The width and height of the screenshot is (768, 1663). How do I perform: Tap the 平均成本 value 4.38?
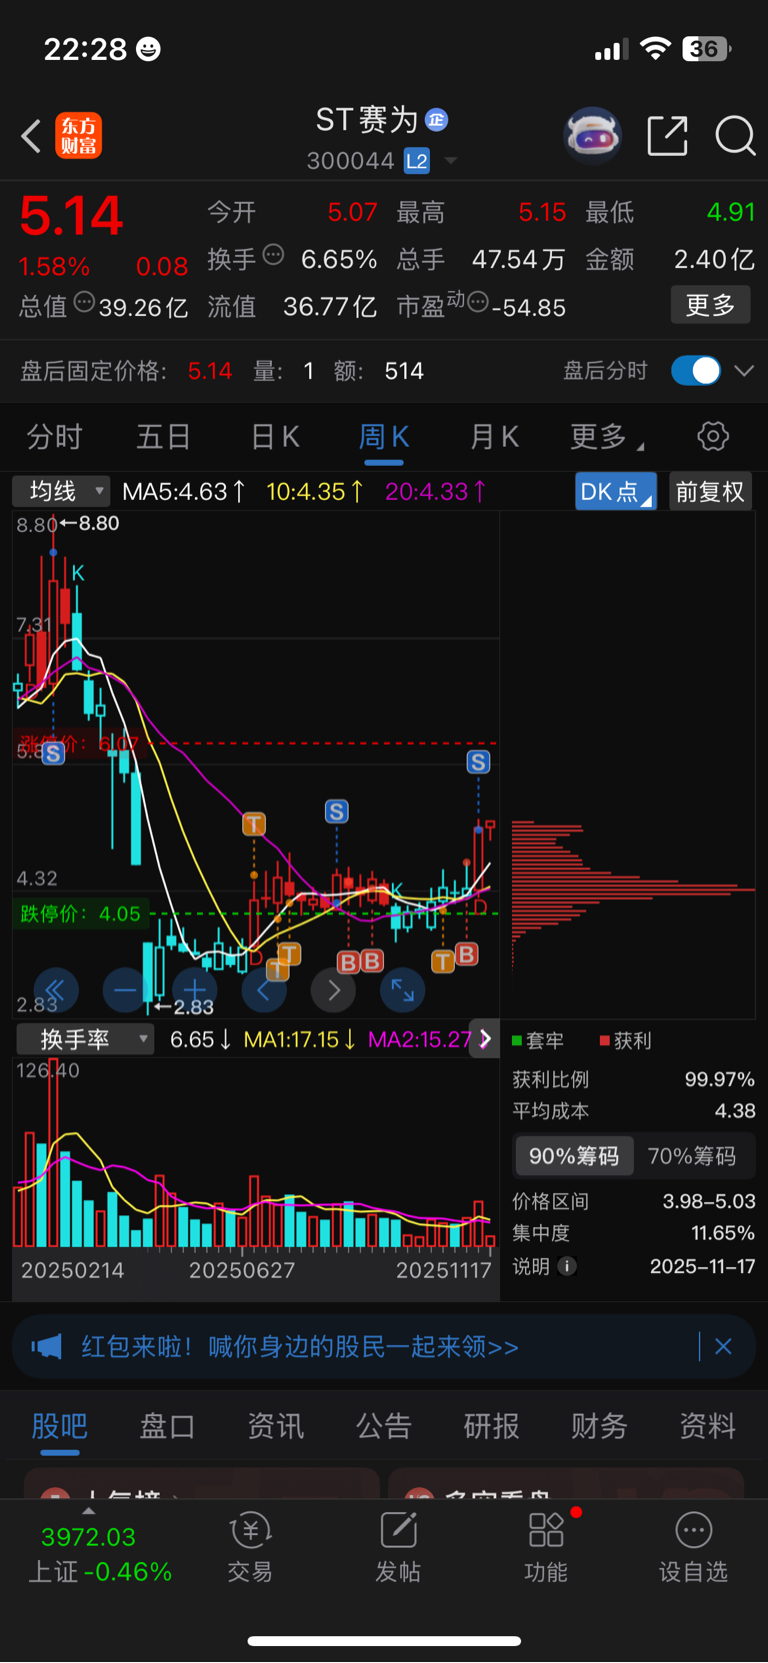pos(735,1111)
